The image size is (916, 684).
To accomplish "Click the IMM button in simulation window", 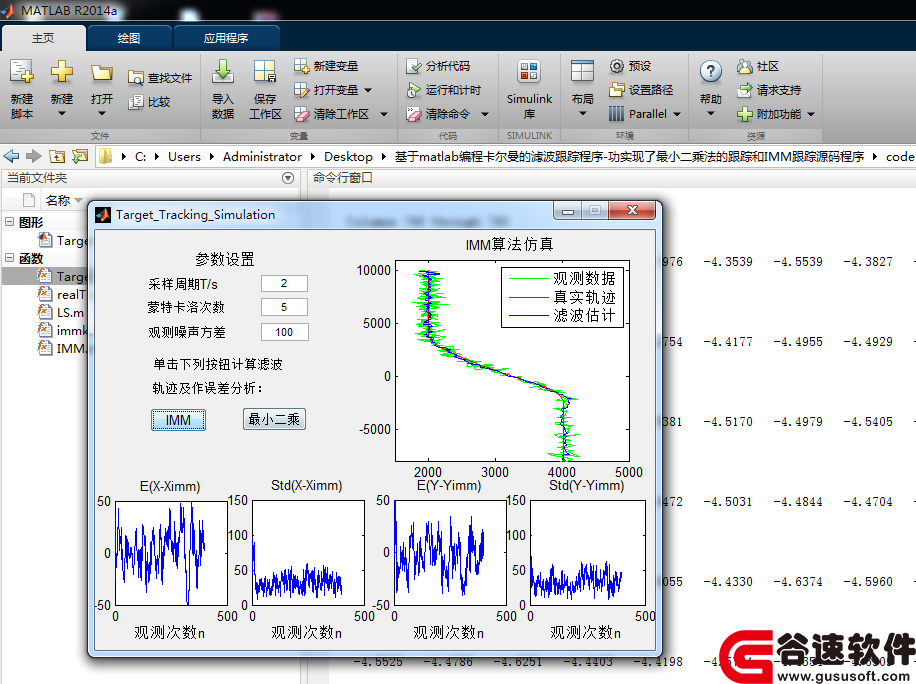I will pyautogui.click(x=178, y=419).
